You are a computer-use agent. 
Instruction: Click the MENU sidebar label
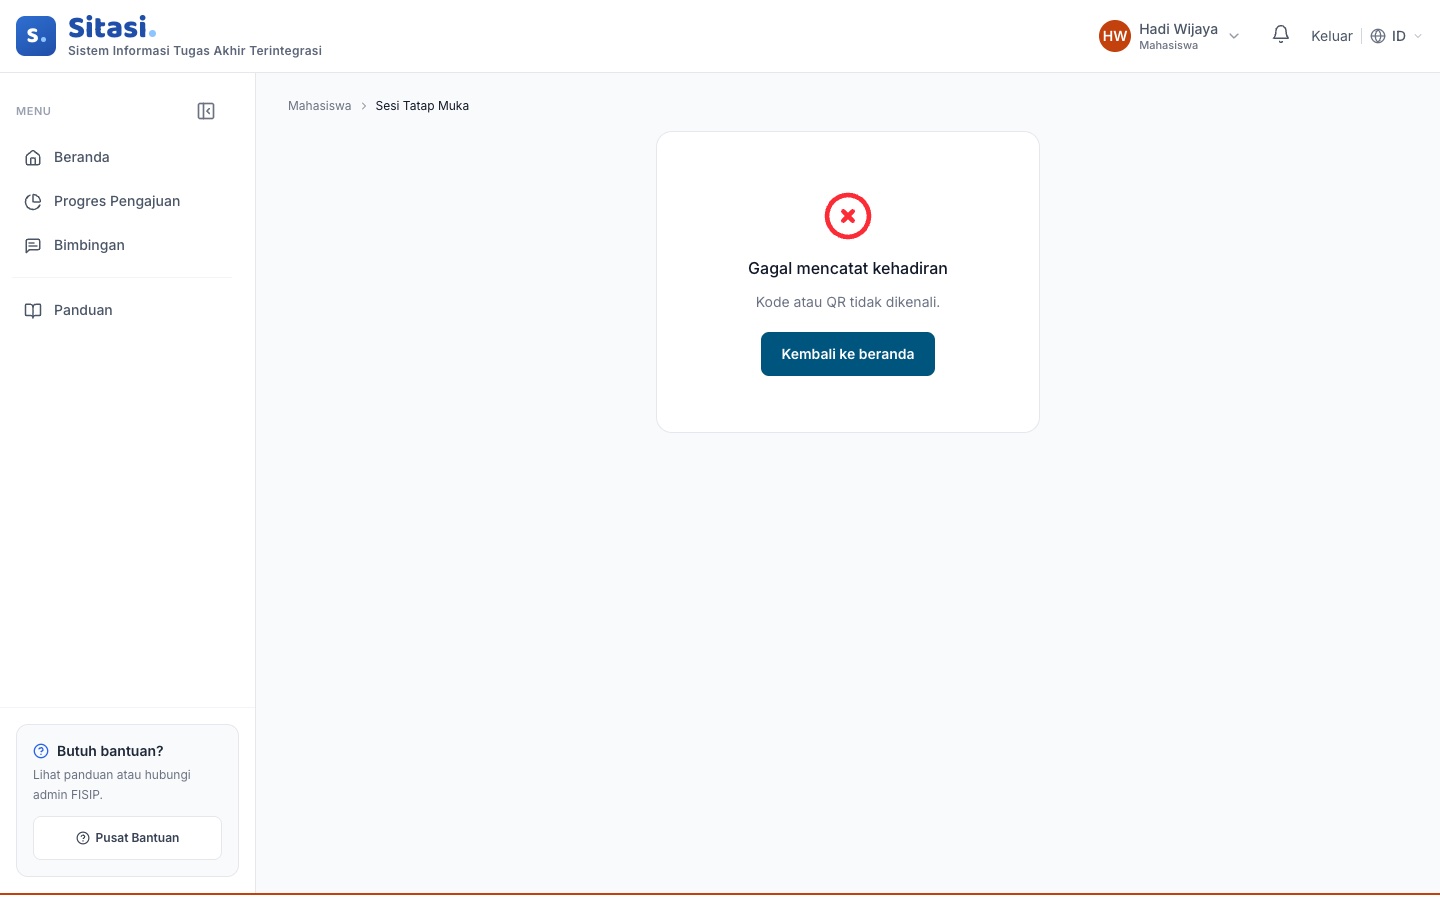tap(33, 111)
